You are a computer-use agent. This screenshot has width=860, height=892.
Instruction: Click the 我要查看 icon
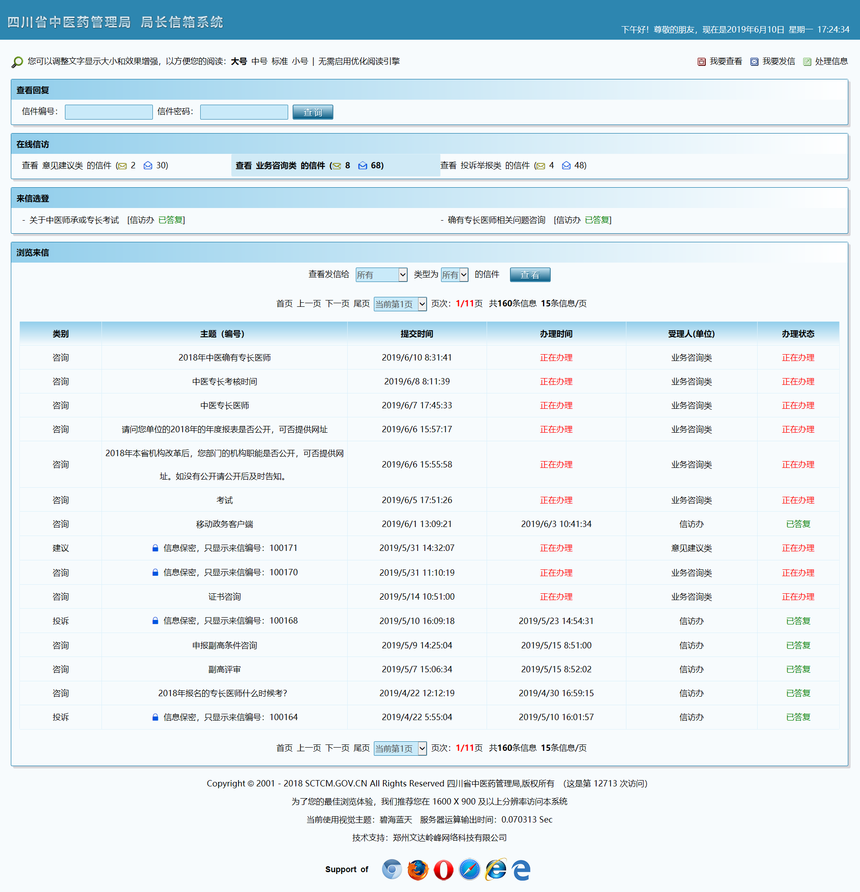pyautogui.click(x=702, y=62)
